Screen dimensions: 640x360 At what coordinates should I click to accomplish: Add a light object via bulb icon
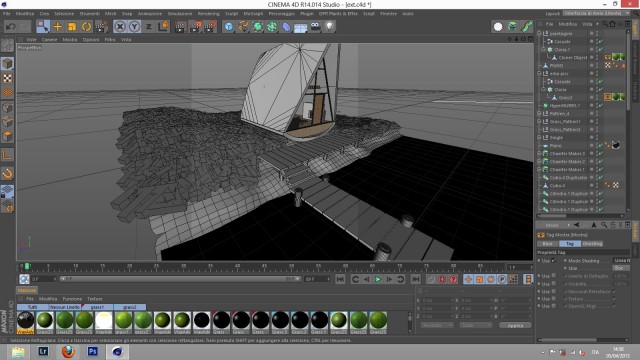pyautogui.click(x=329, y=27)
